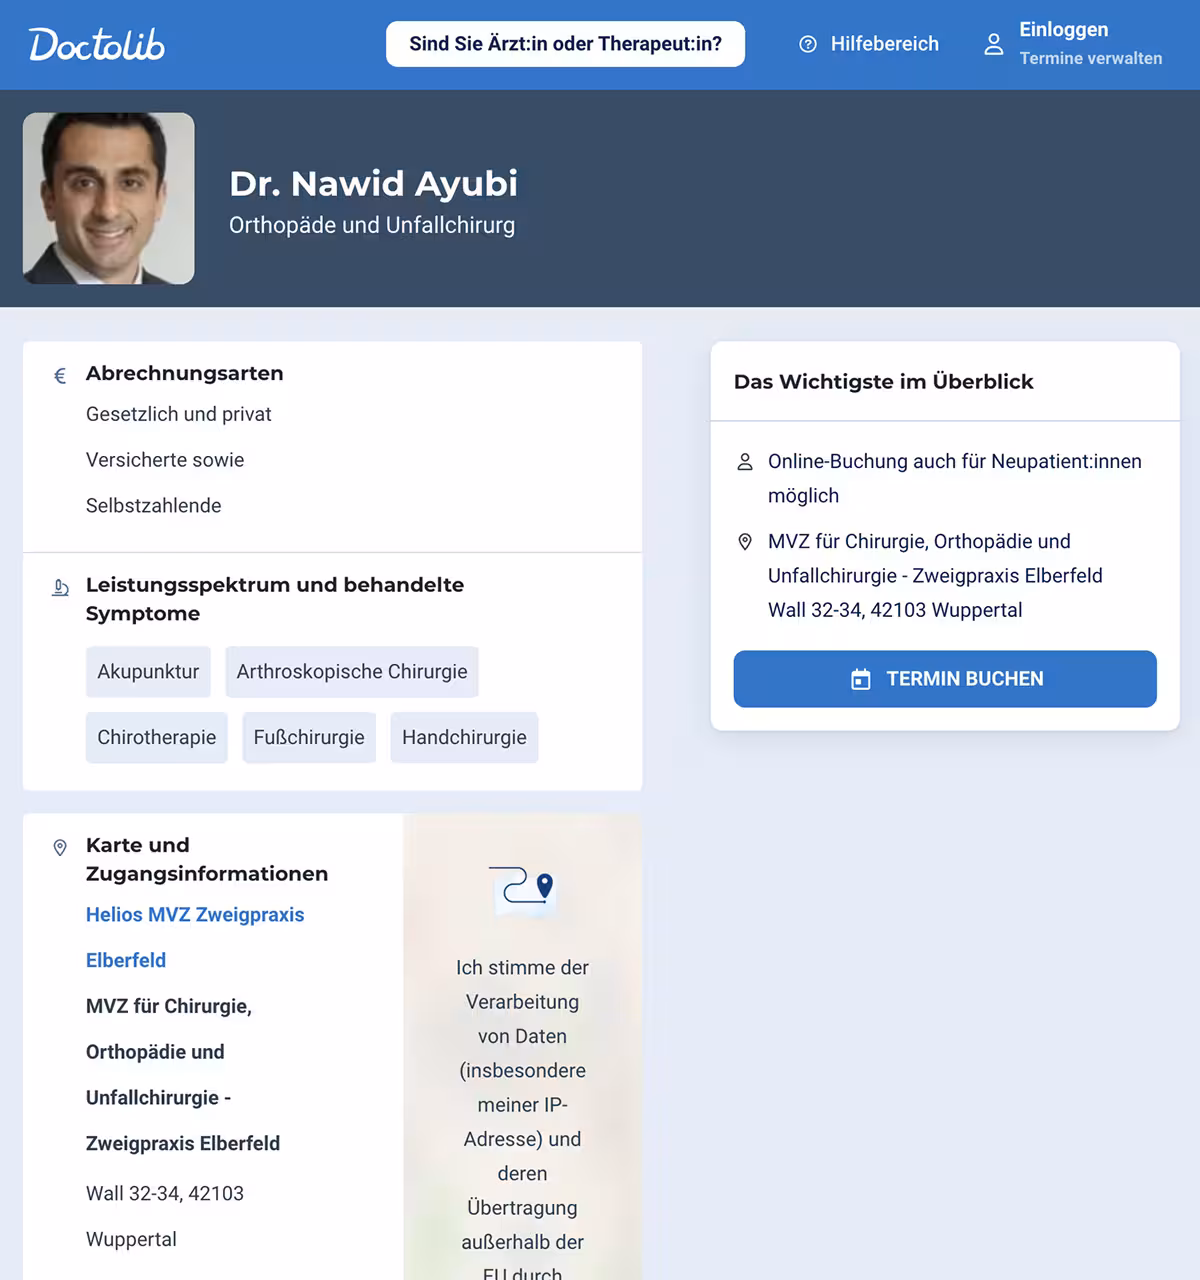The image size is (1200, 1280).
Task: Click the person icon next to Online-Buchung
Action: tap(745, 462)
